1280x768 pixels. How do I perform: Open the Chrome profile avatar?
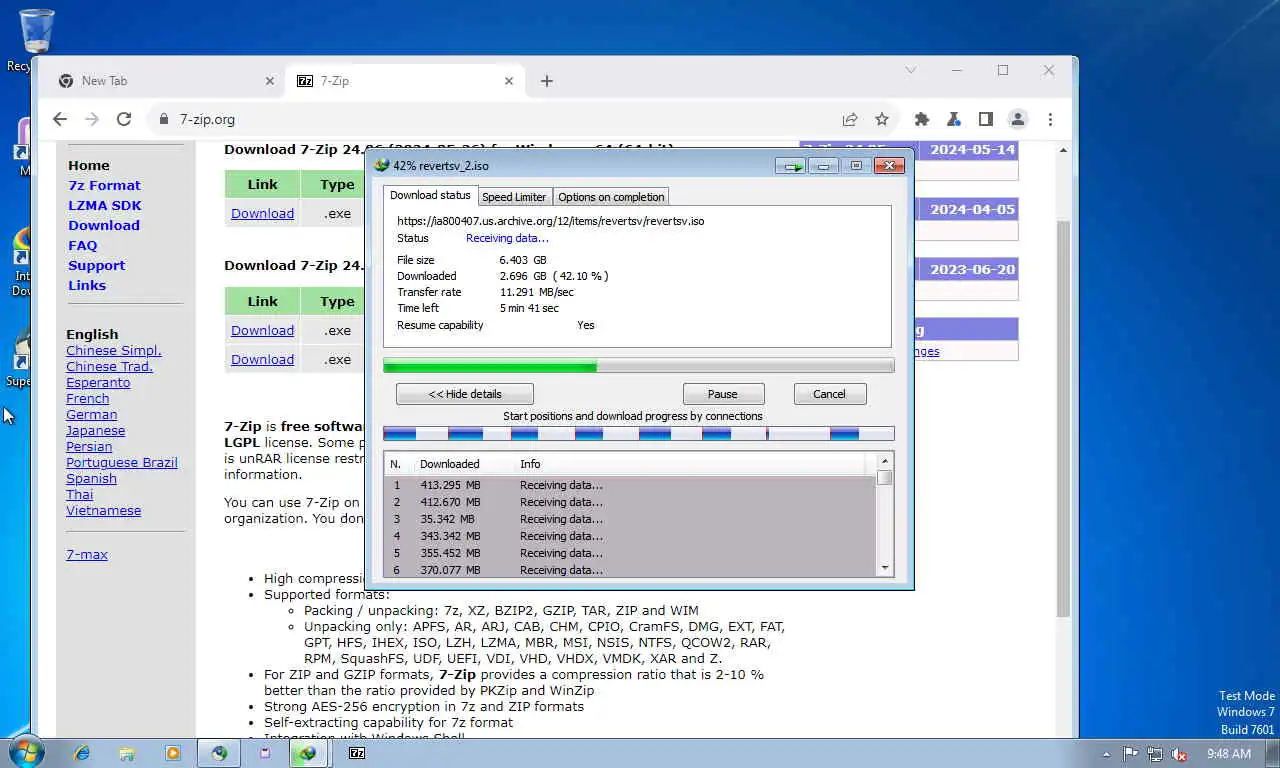[x=1018, y=119]
